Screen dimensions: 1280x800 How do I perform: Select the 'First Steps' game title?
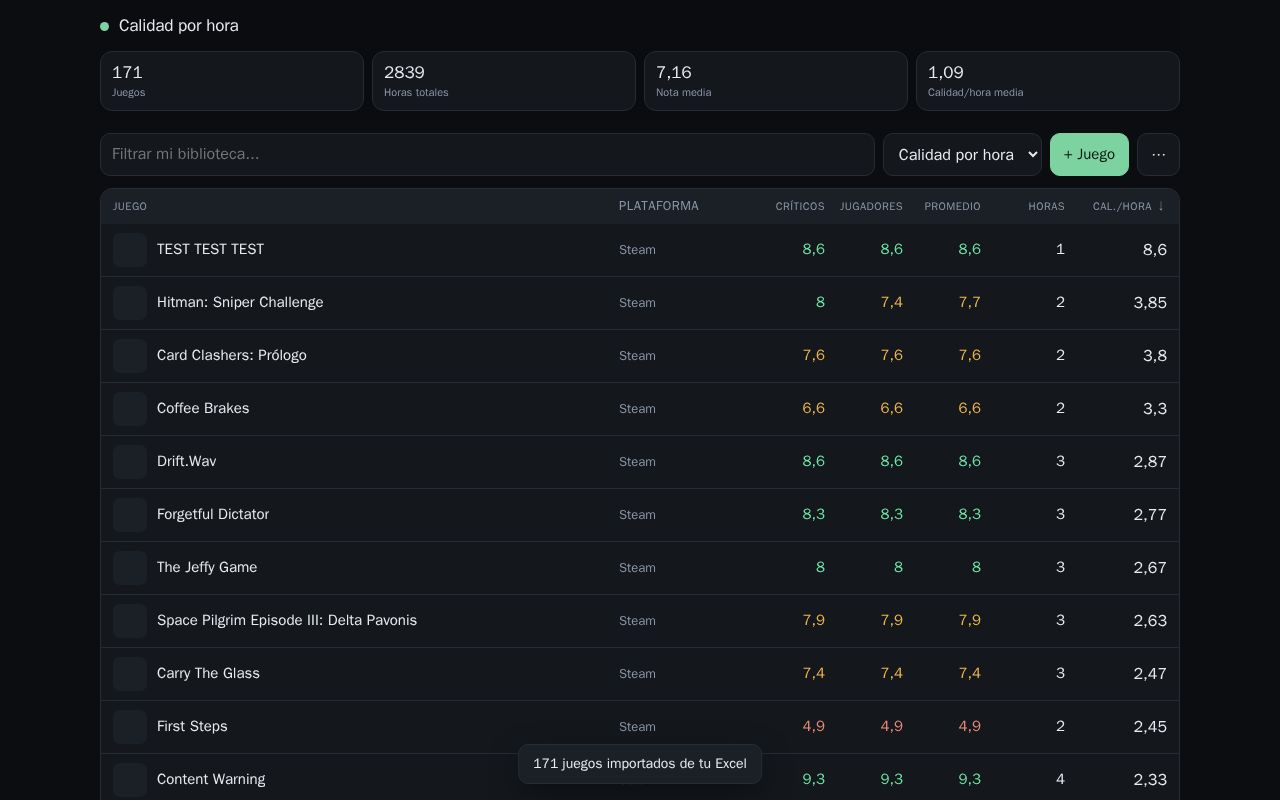pos(192,726)
